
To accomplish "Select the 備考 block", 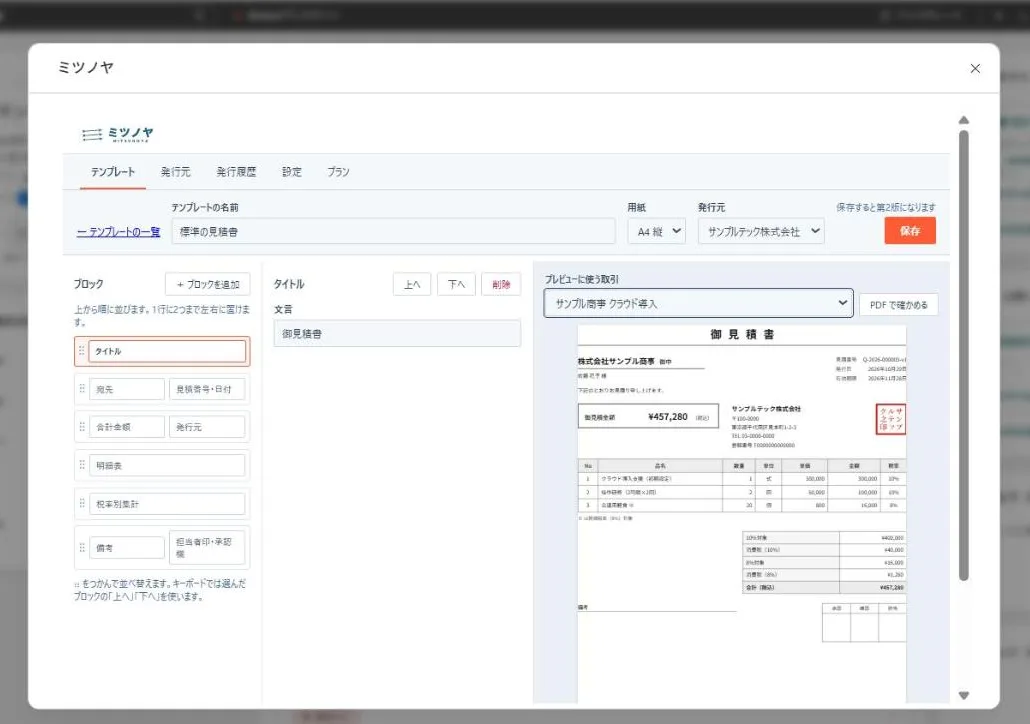I will (127, 548).
